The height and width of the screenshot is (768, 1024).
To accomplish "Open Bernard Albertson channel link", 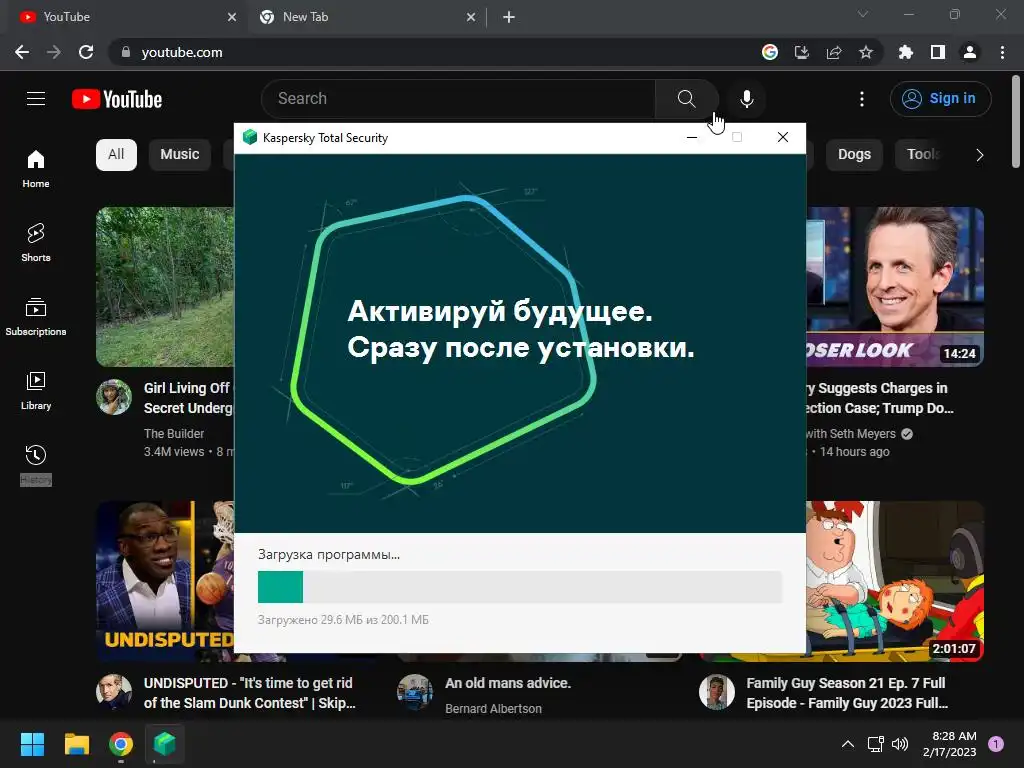I will [493, 709].
